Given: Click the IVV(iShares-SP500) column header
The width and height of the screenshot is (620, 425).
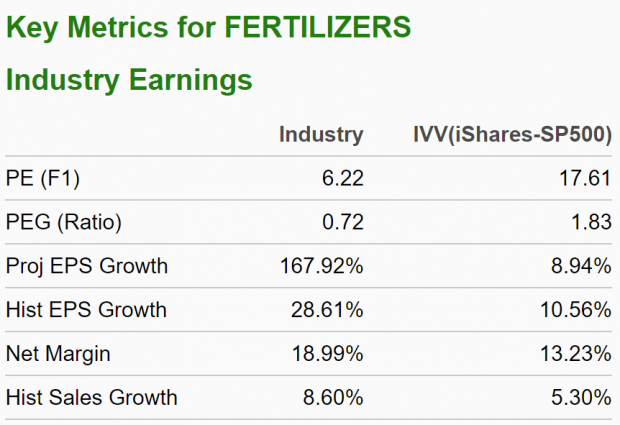Looking at the screenshot, I should coord(512,135).
